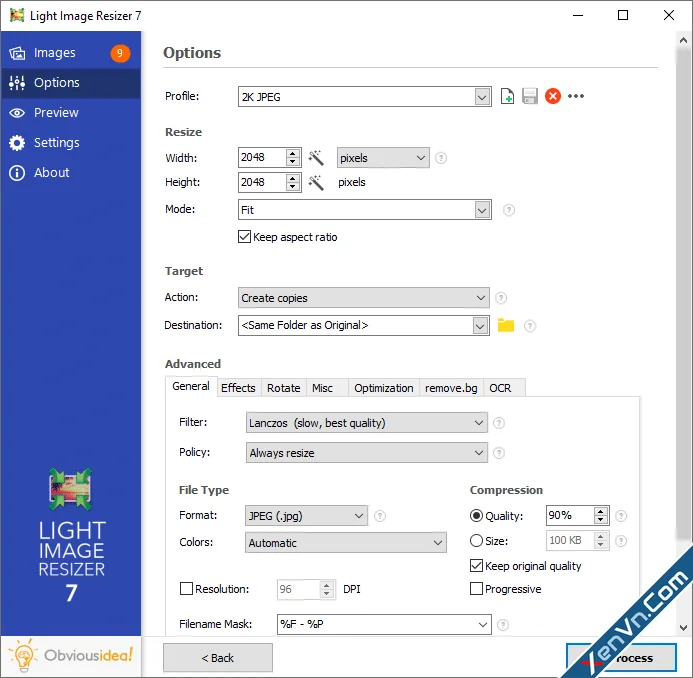
Task: Click the new profile icon
Action: [507, 96]
